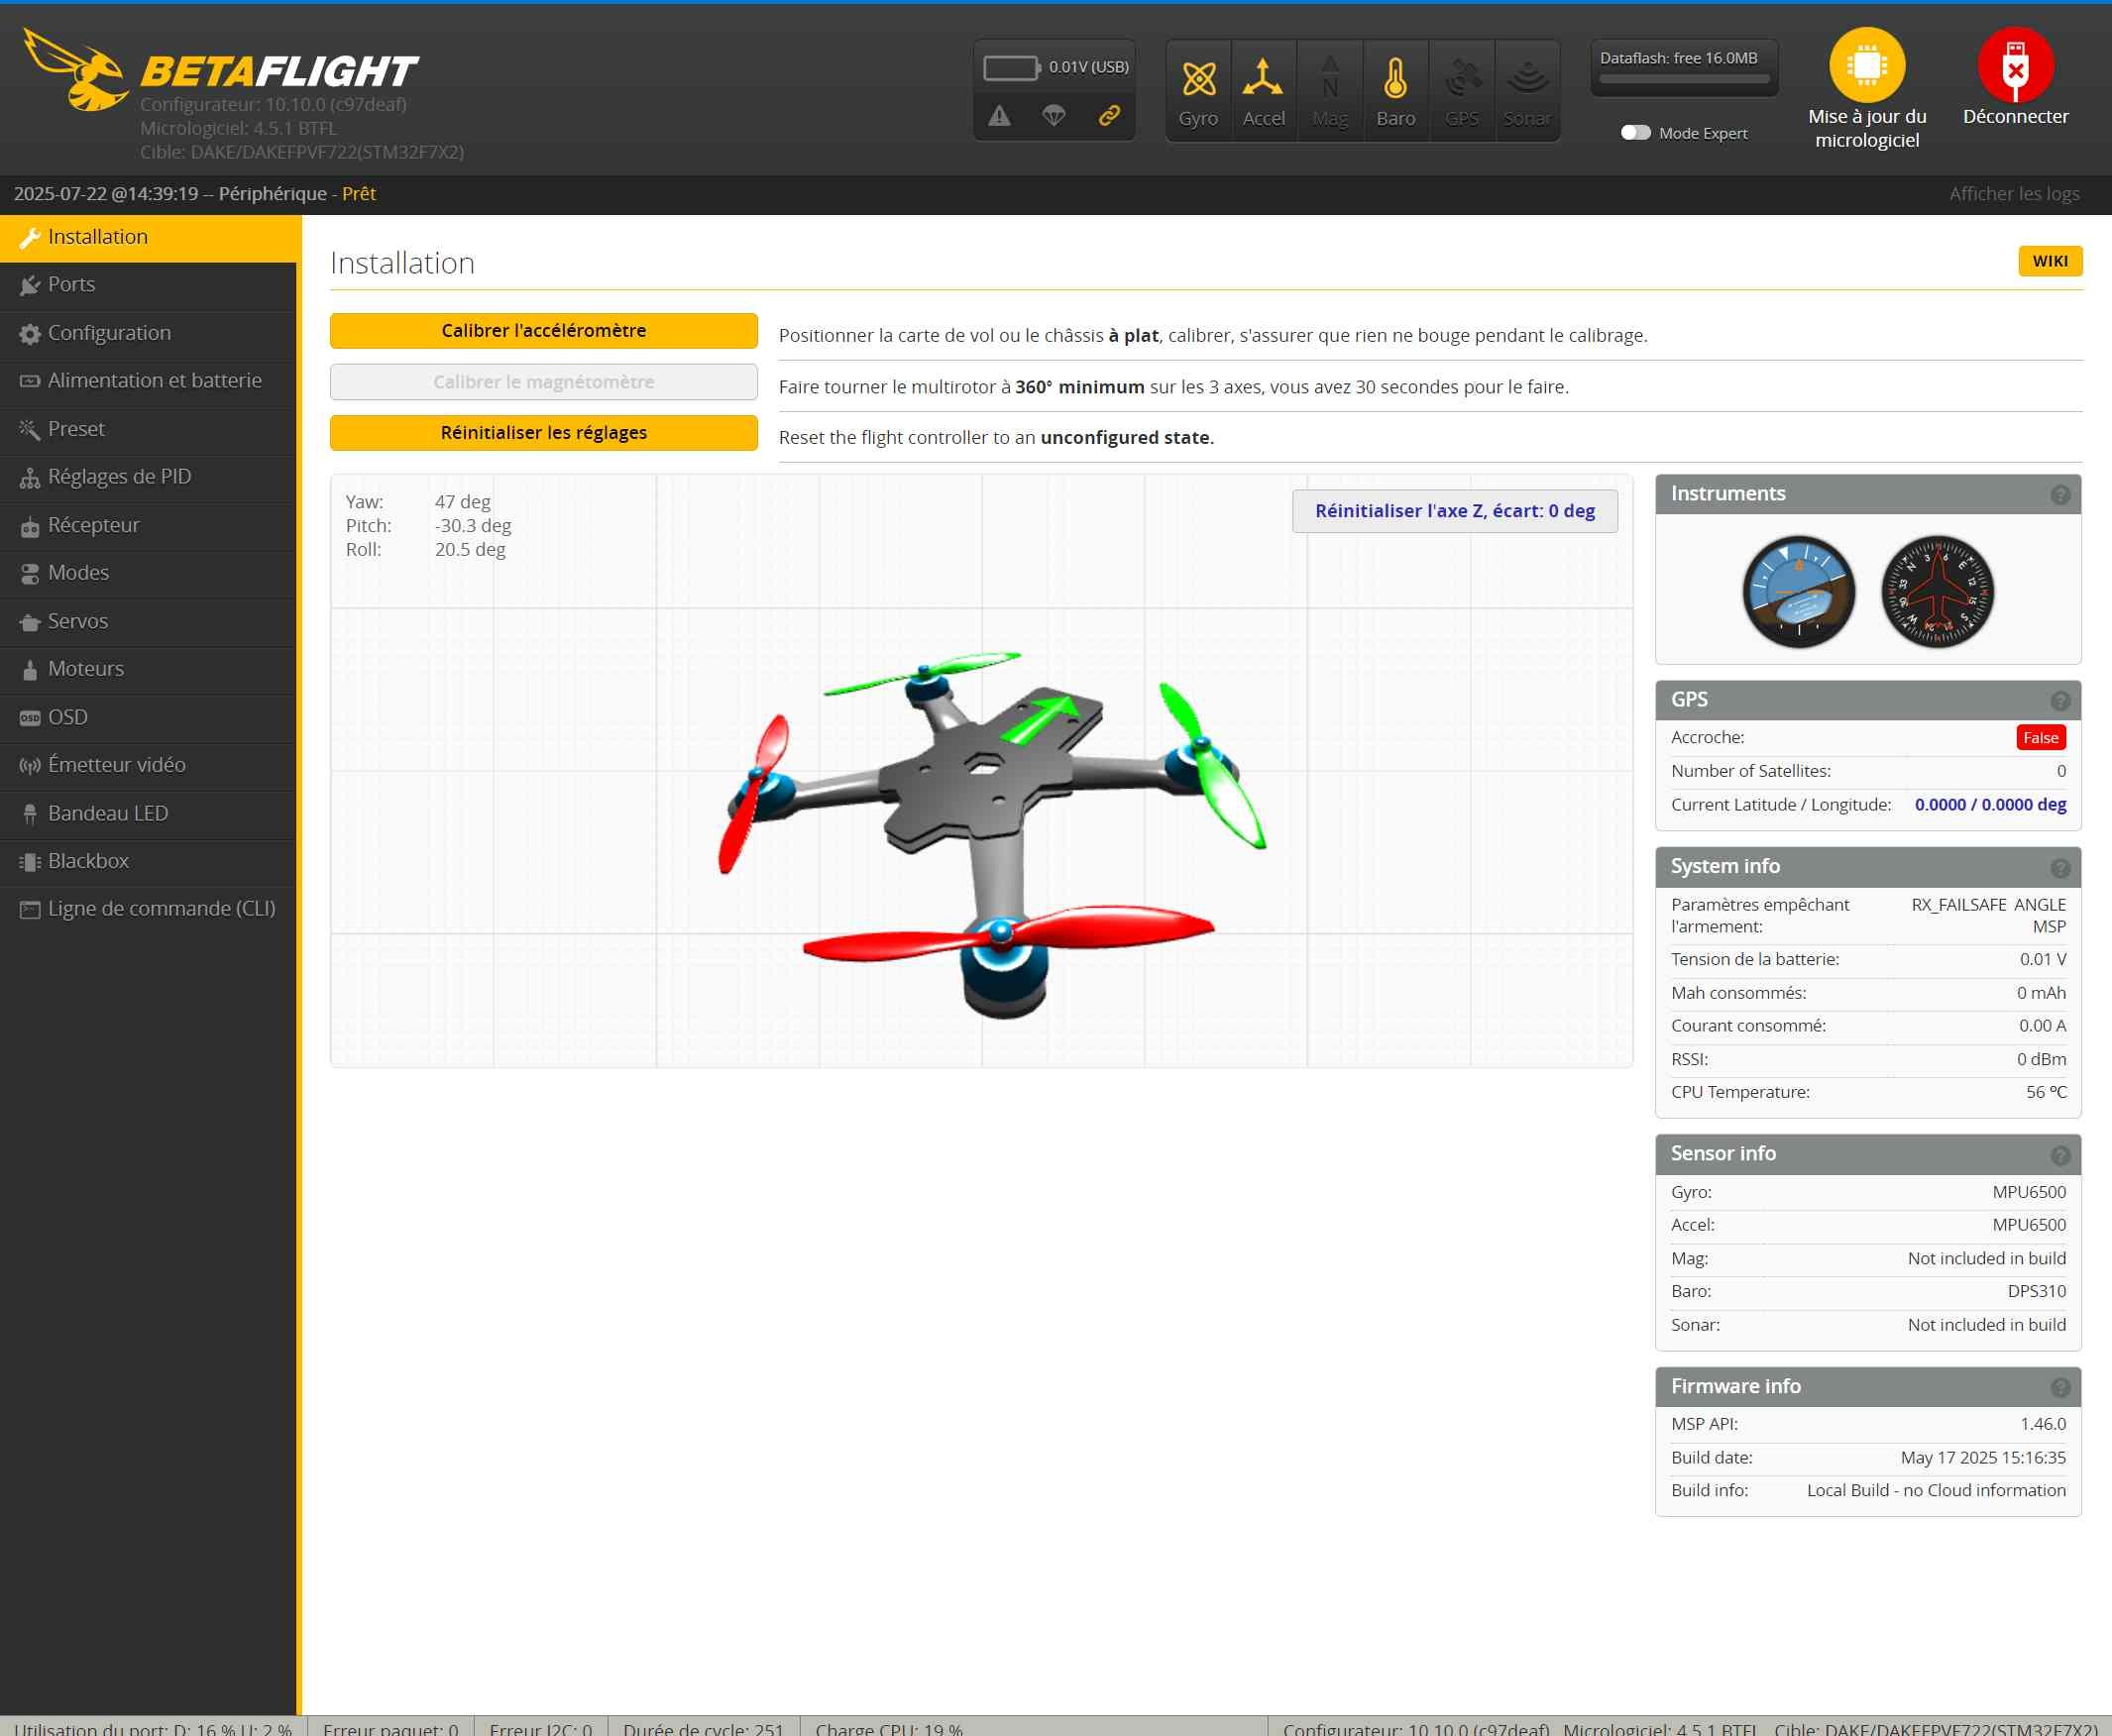Open the WIKI link button

pyautogui.click(x=2049, y=261)
